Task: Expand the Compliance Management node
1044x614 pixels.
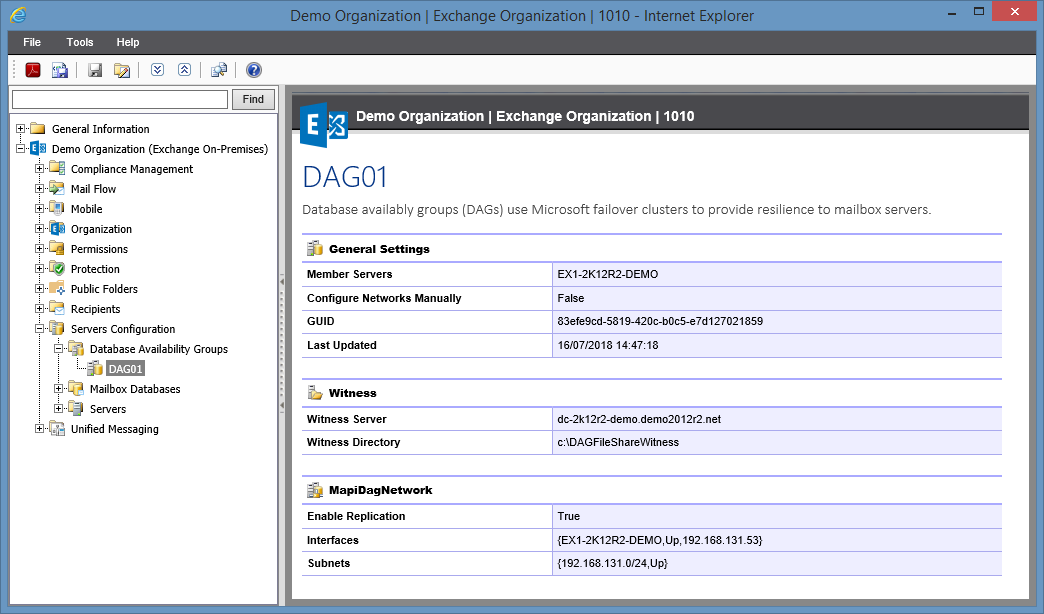Action: pyautogui.click(x=39, y=168)
